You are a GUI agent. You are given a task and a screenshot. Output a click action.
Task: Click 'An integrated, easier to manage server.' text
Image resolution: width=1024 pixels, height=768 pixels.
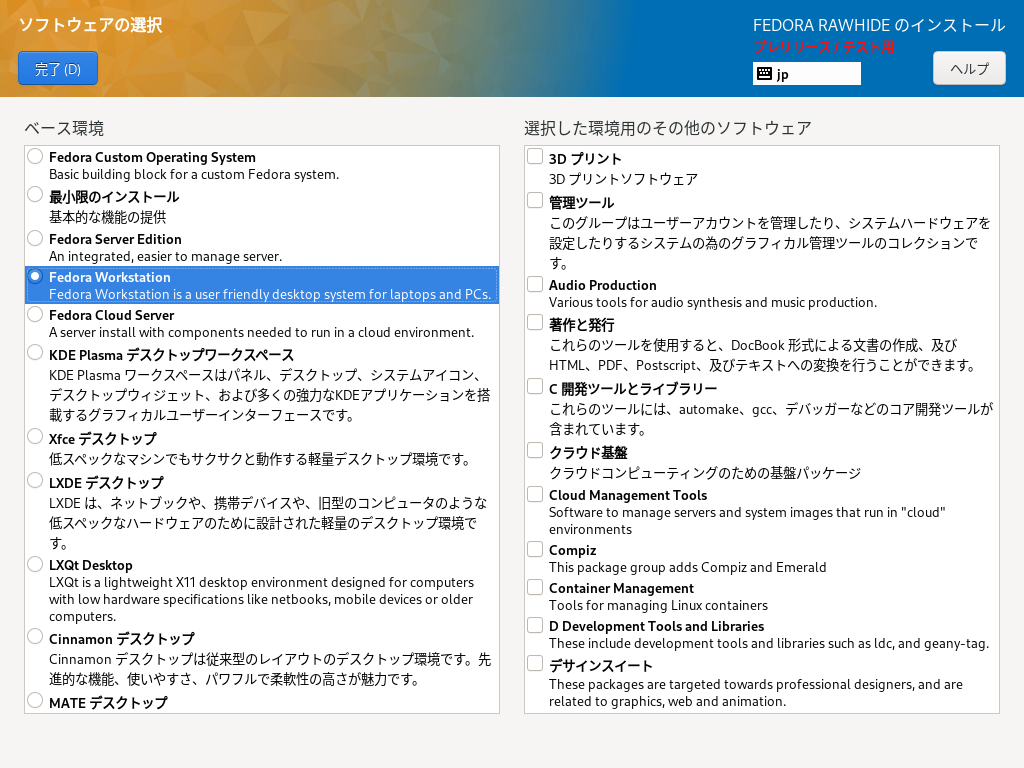[x=165, y=257]
